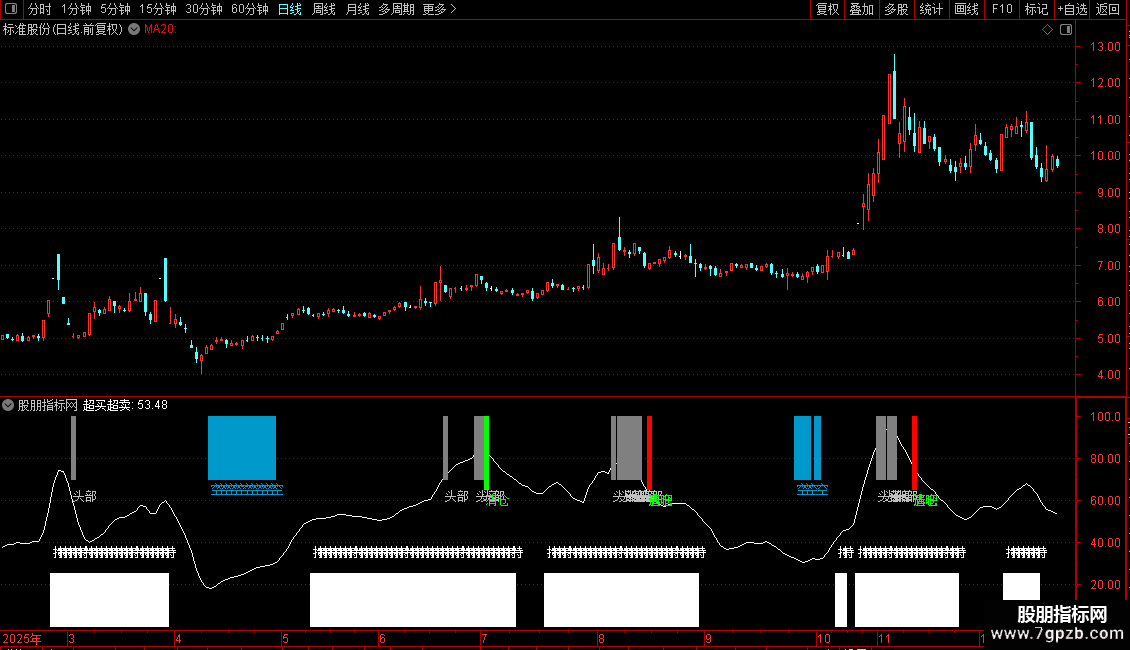Viewport: 1130px width, 650px height.
Task: Click the large blue oversold block in April
Action: (242, 448)
